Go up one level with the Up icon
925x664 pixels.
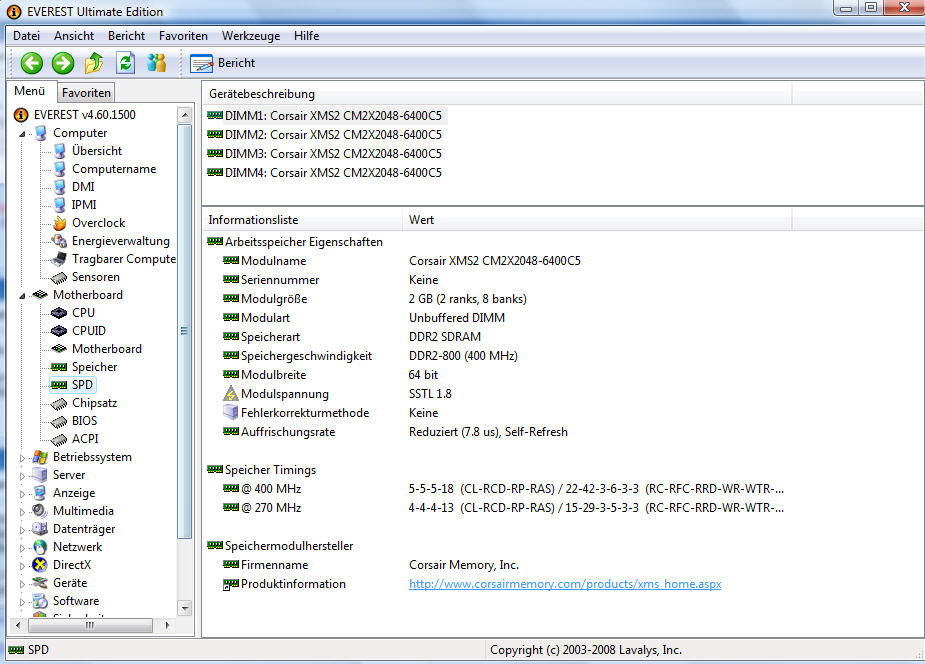(94, 63)
